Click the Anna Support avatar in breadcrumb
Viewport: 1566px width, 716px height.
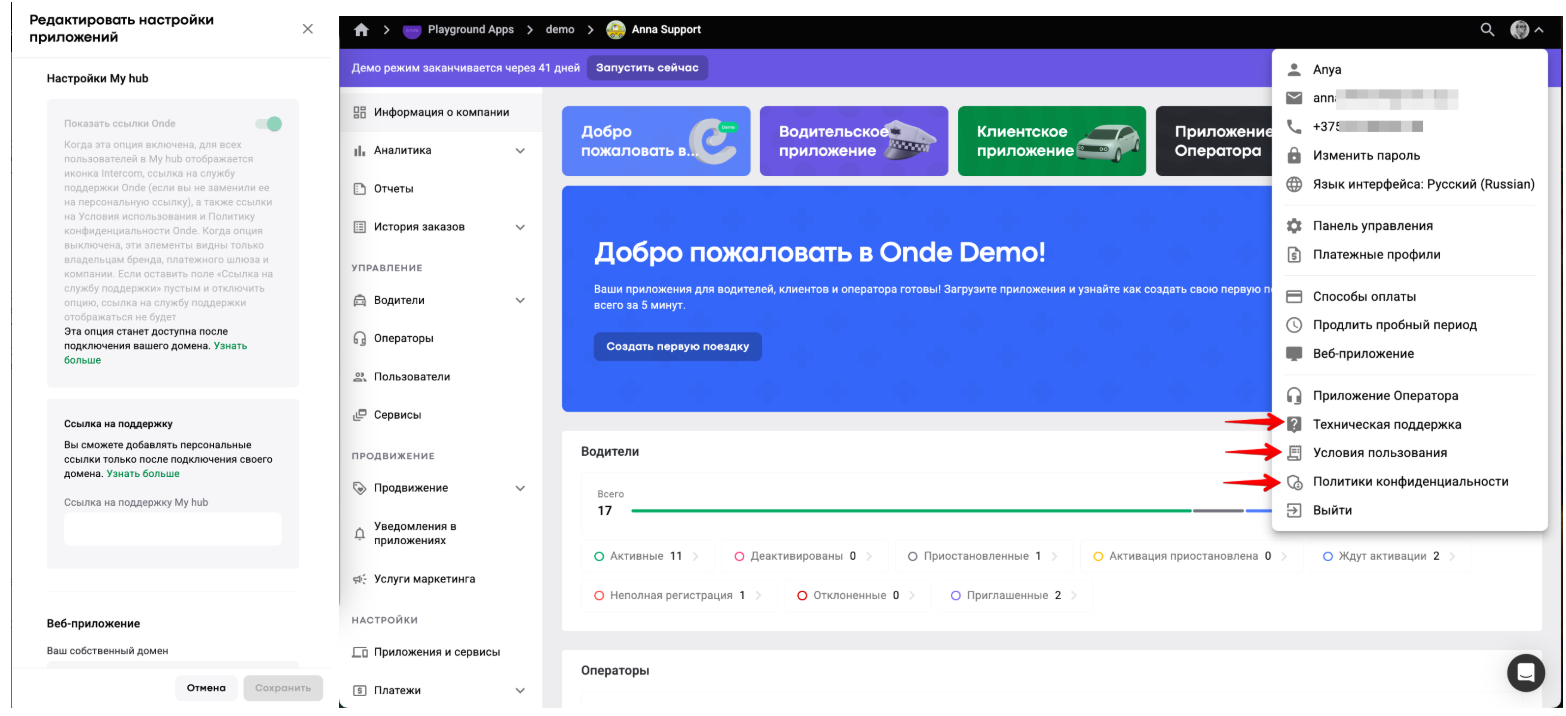[616, 30]
